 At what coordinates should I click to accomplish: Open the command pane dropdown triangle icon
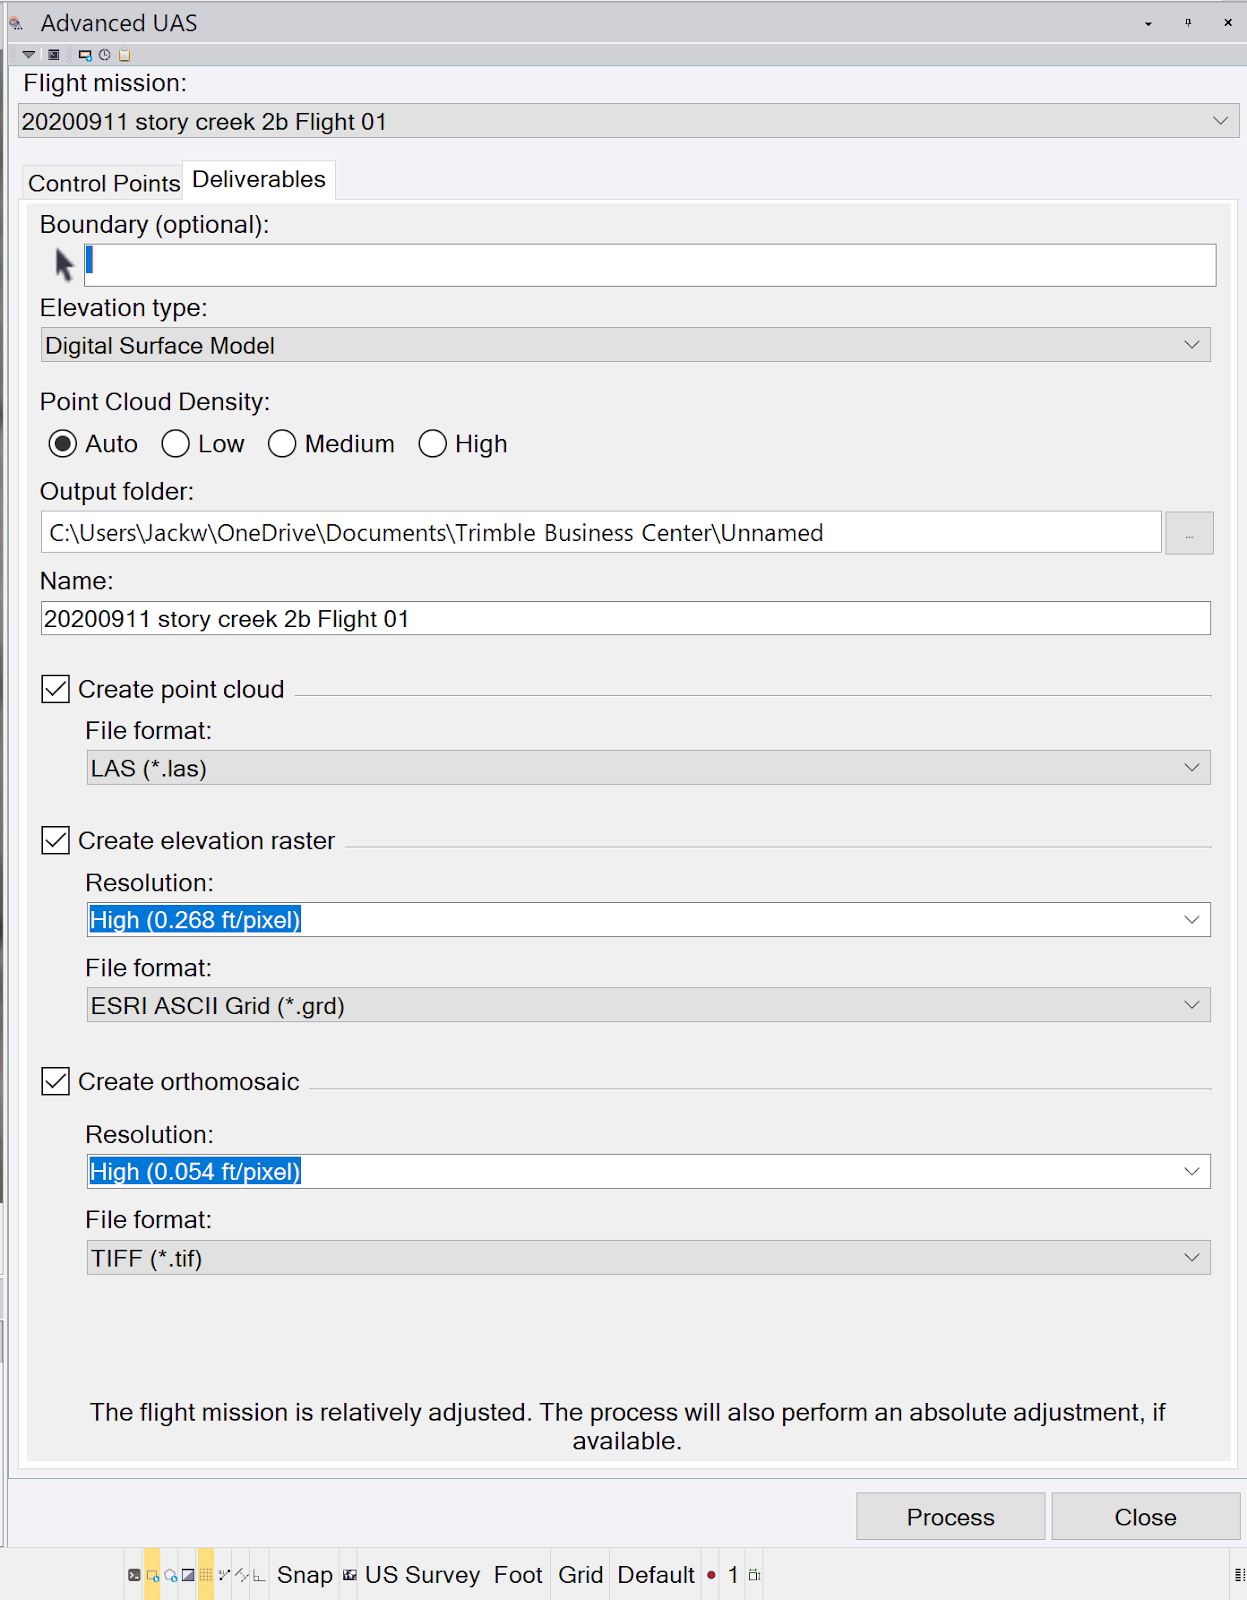coord(29,55)
